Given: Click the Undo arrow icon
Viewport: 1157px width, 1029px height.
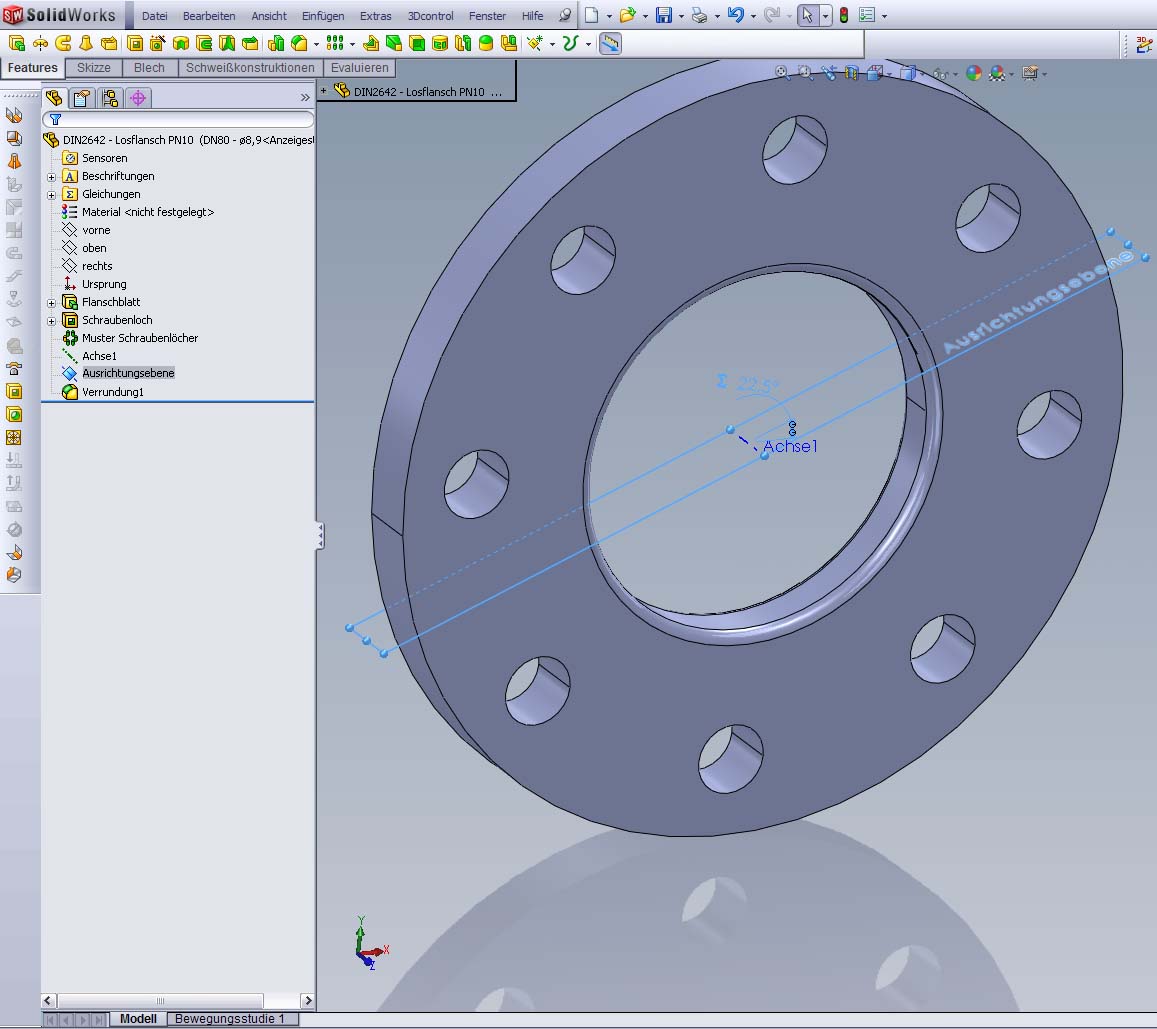Looking at the screenshot, I should (x=735, y=15).
